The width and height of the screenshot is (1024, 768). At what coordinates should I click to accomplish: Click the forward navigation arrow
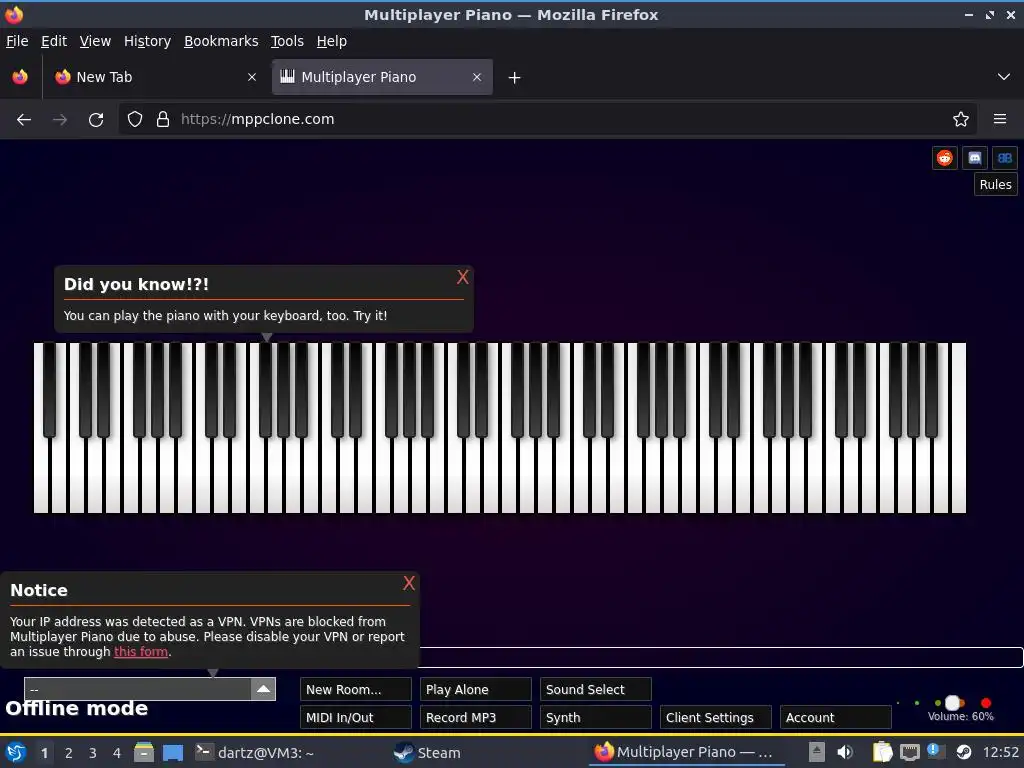tap(60, 120)
